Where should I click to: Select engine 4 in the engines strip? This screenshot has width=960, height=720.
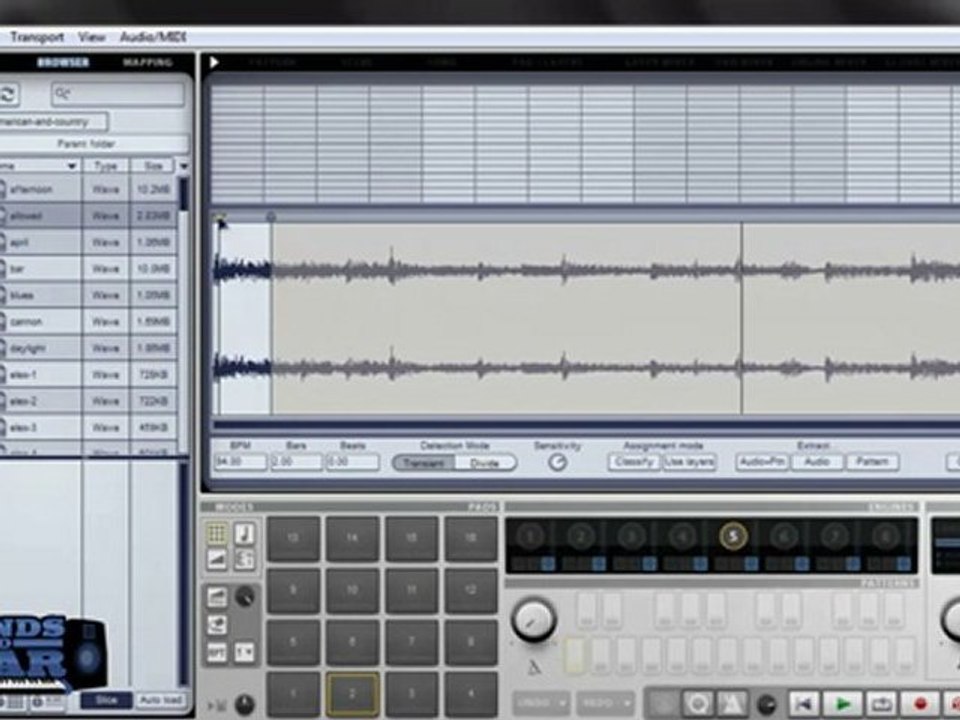pos(682,537)
